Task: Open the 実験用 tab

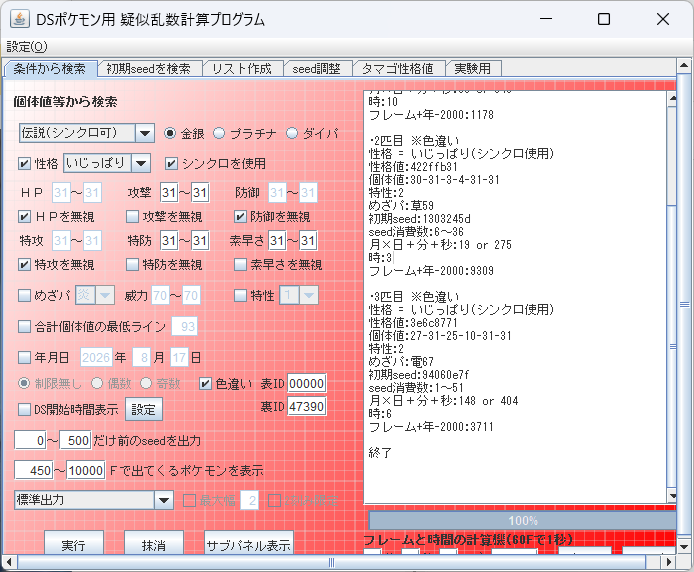Action: [x=473, y=69]
